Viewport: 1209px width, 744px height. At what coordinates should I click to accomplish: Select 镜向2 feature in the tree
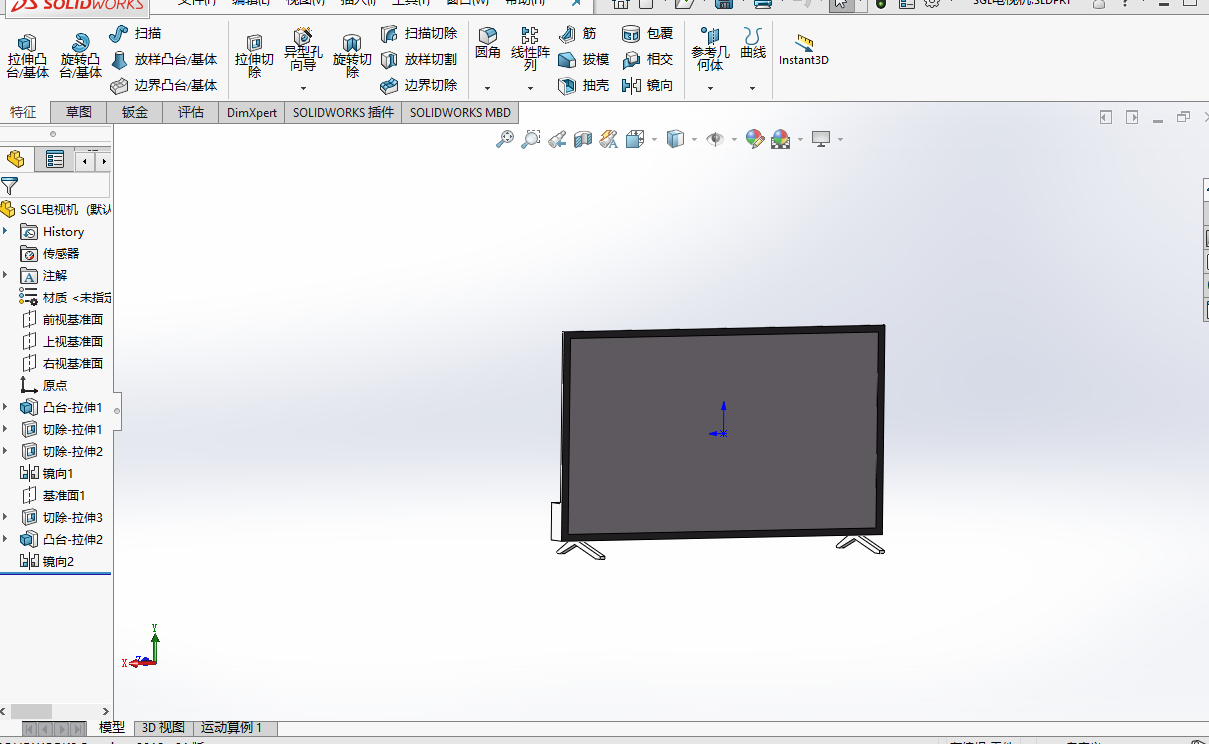coord(47,561)
